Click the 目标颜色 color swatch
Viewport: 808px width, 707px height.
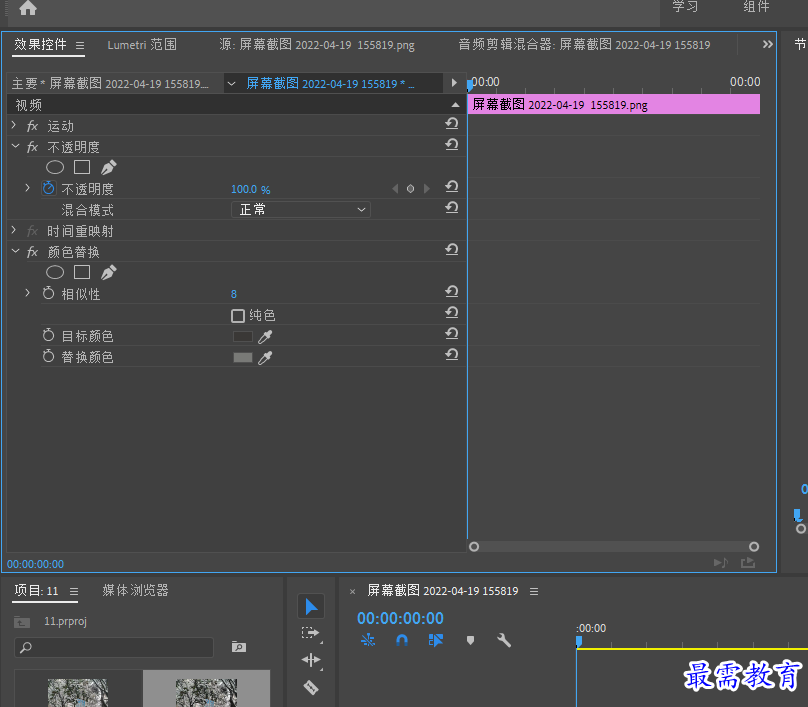243,337
